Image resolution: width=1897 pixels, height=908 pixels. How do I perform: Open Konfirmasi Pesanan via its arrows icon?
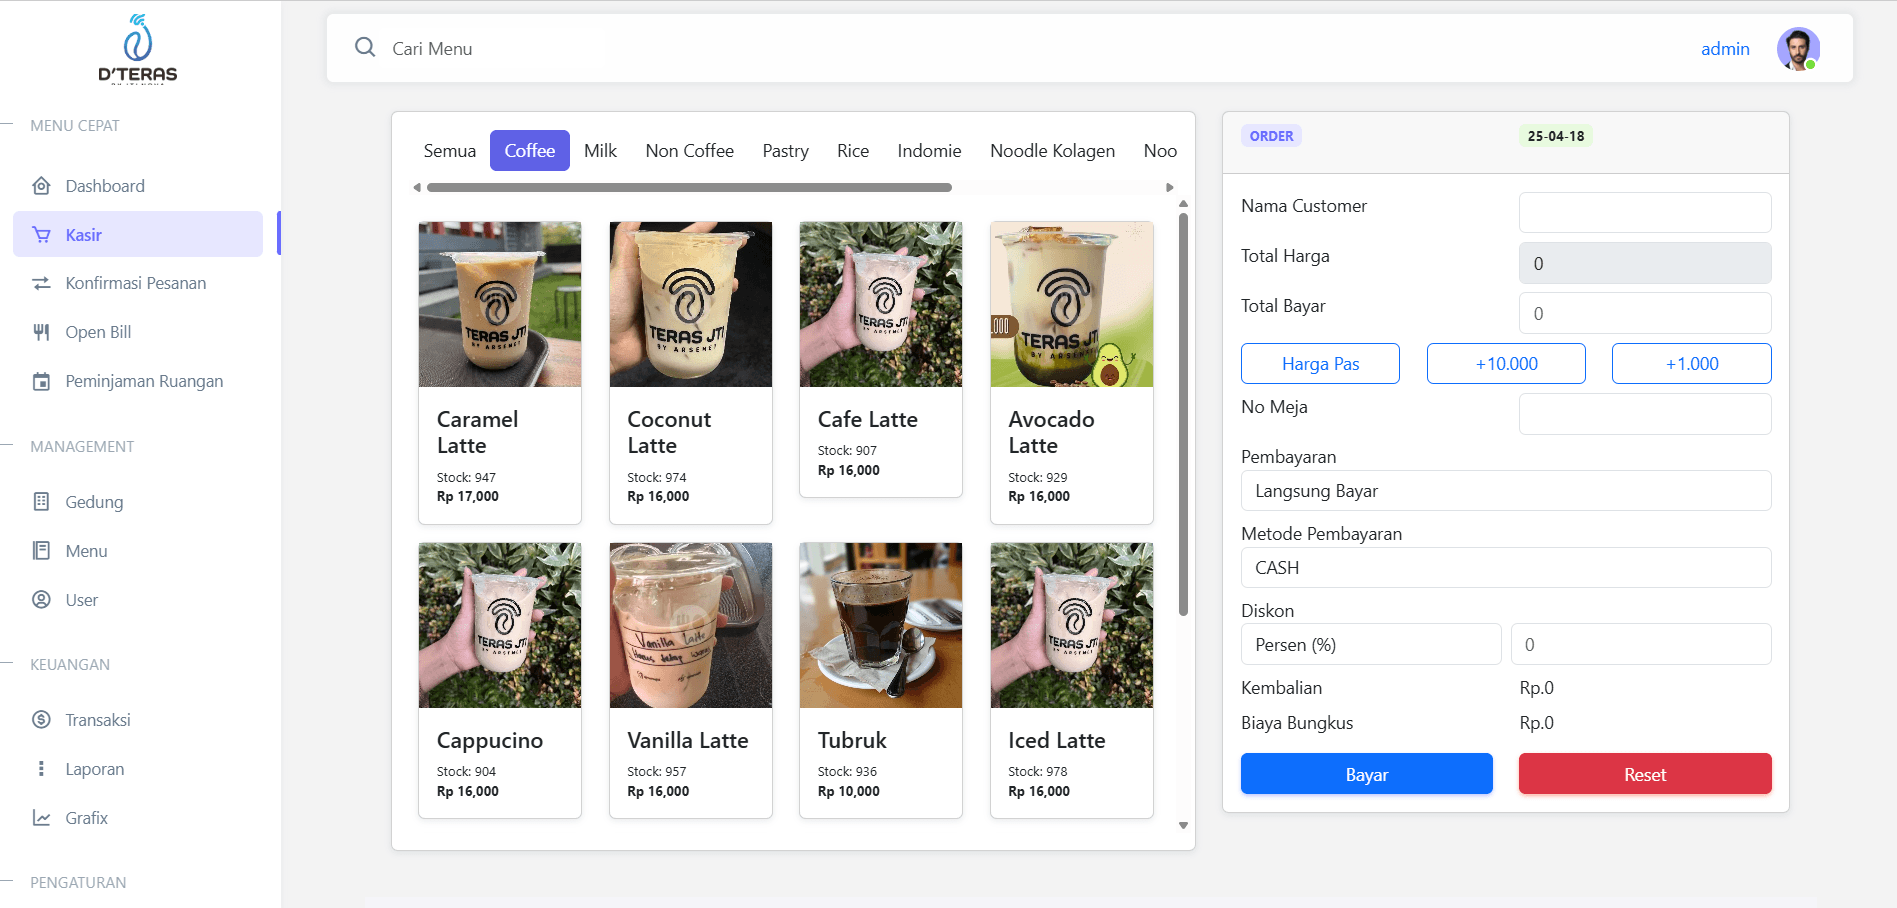41,284
